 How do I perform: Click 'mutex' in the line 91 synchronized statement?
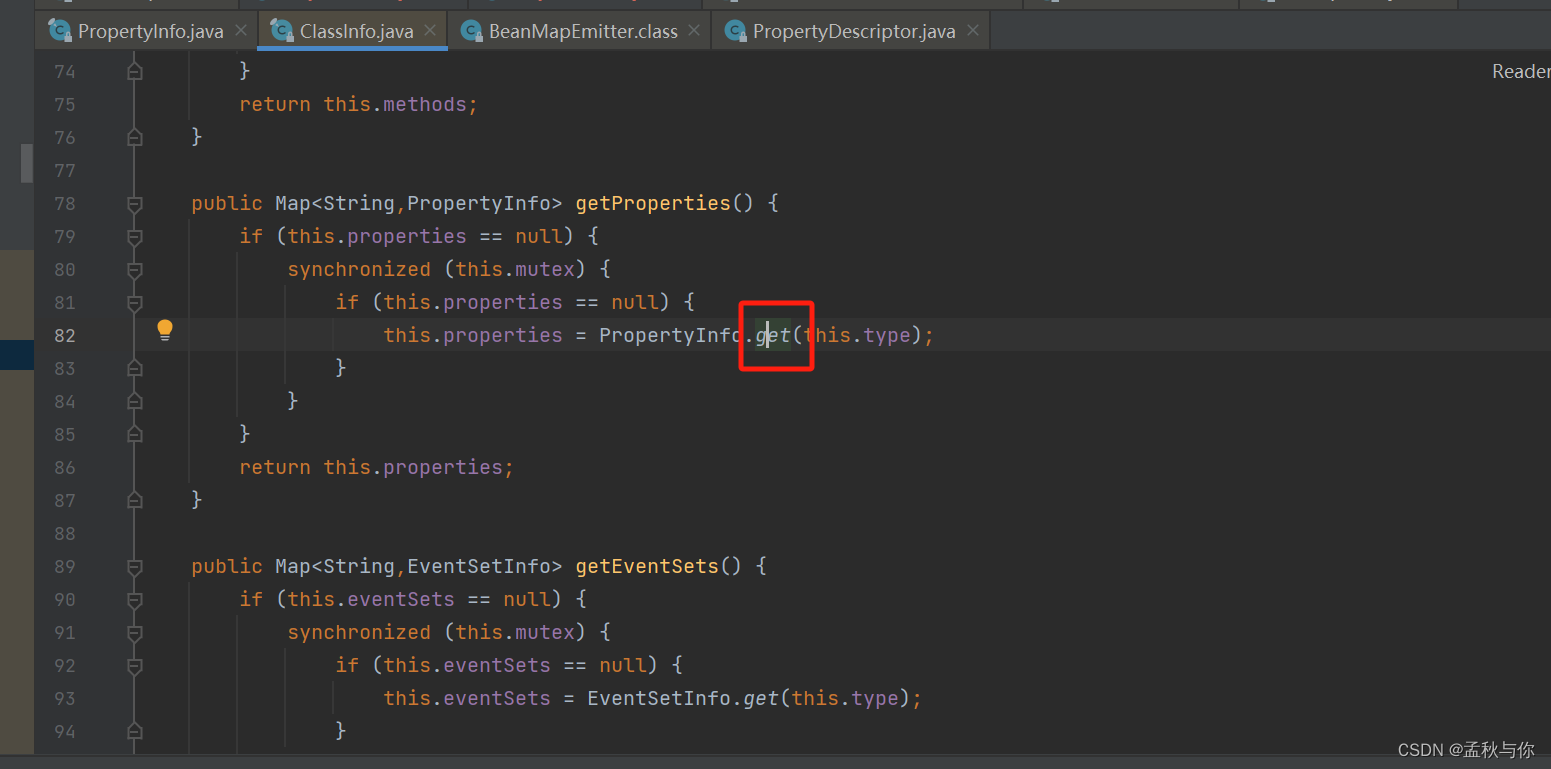coord(545,632)
